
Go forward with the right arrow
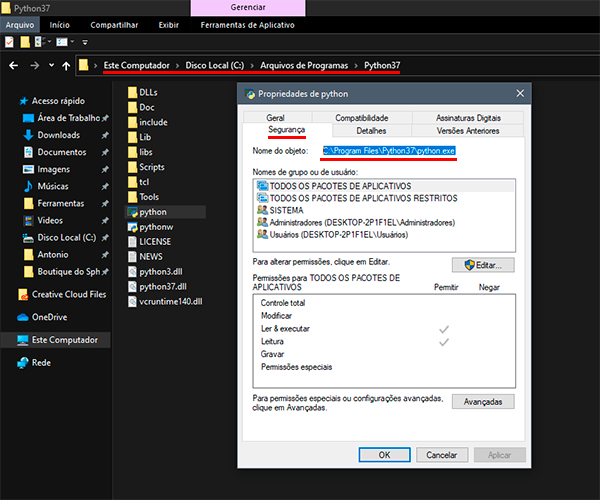pos(34,66)
